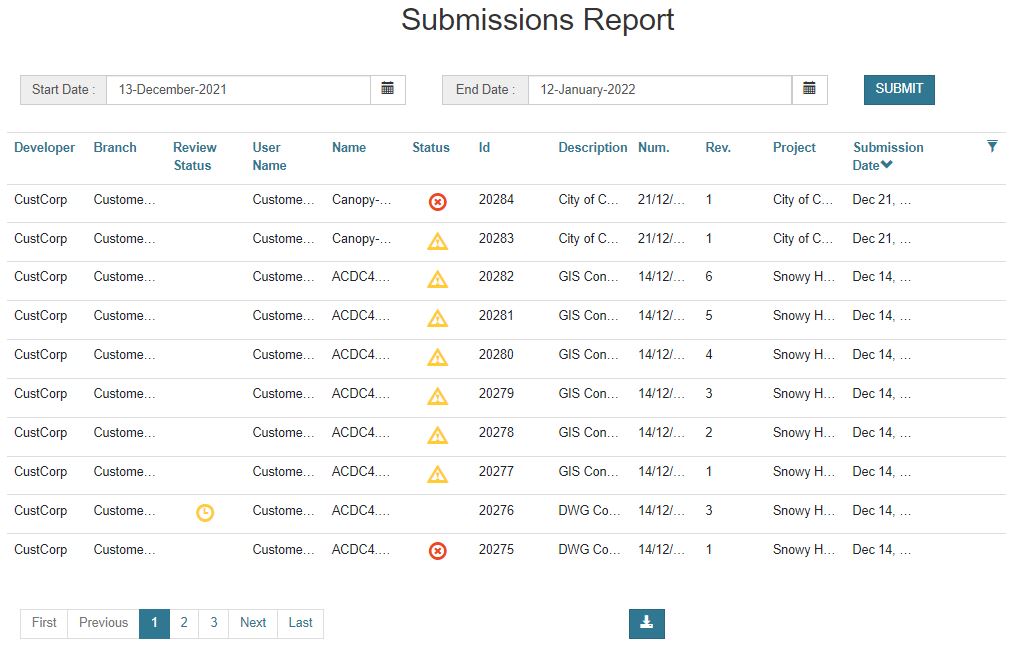Click the Start Date input field
This screenshot has width=1024, height=649.
coord(238,89)
